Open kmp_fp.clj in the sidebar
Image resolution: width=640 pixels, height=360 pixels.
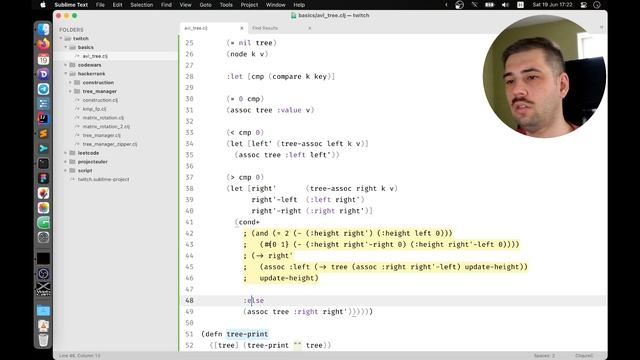(x=94, y=109)
